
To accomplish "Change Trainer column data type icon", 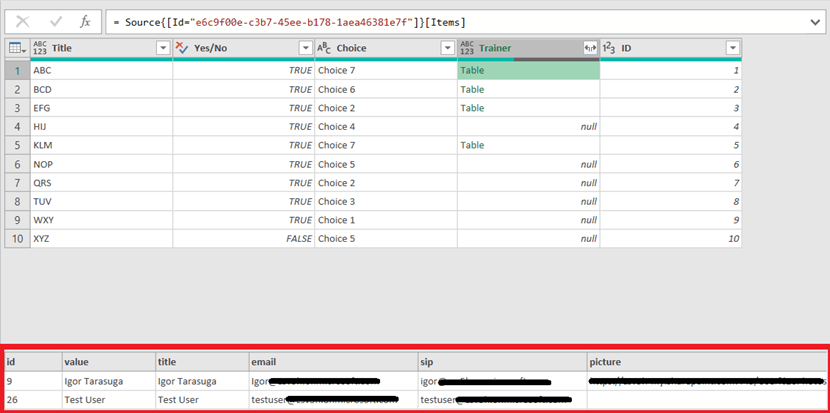I will tap(467, 48).
